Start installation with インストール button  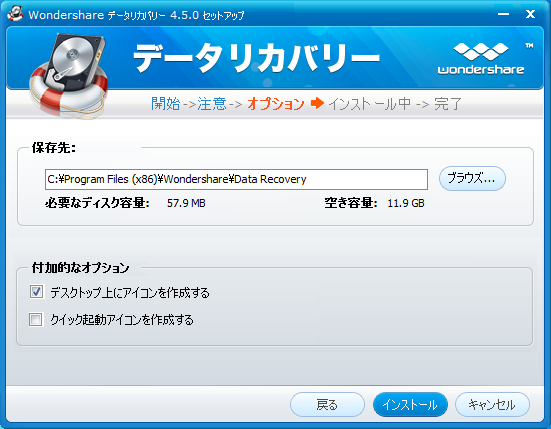[410, 404]
